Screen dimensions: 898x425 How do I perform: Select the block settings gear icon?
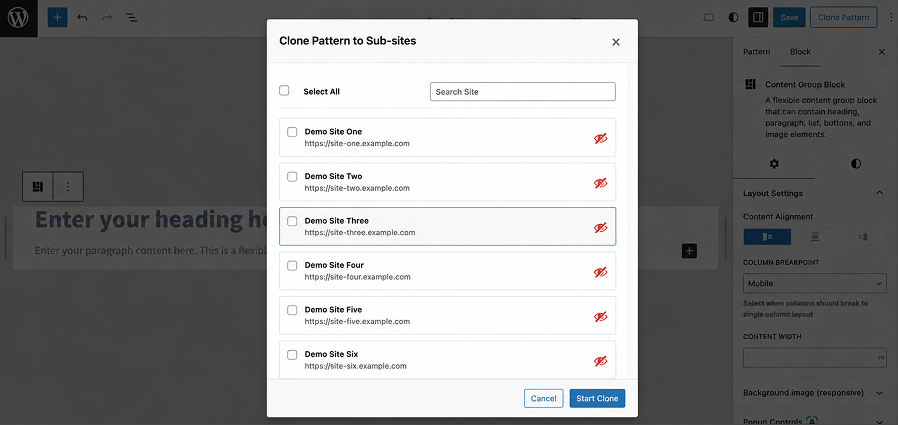click(774, 164)
